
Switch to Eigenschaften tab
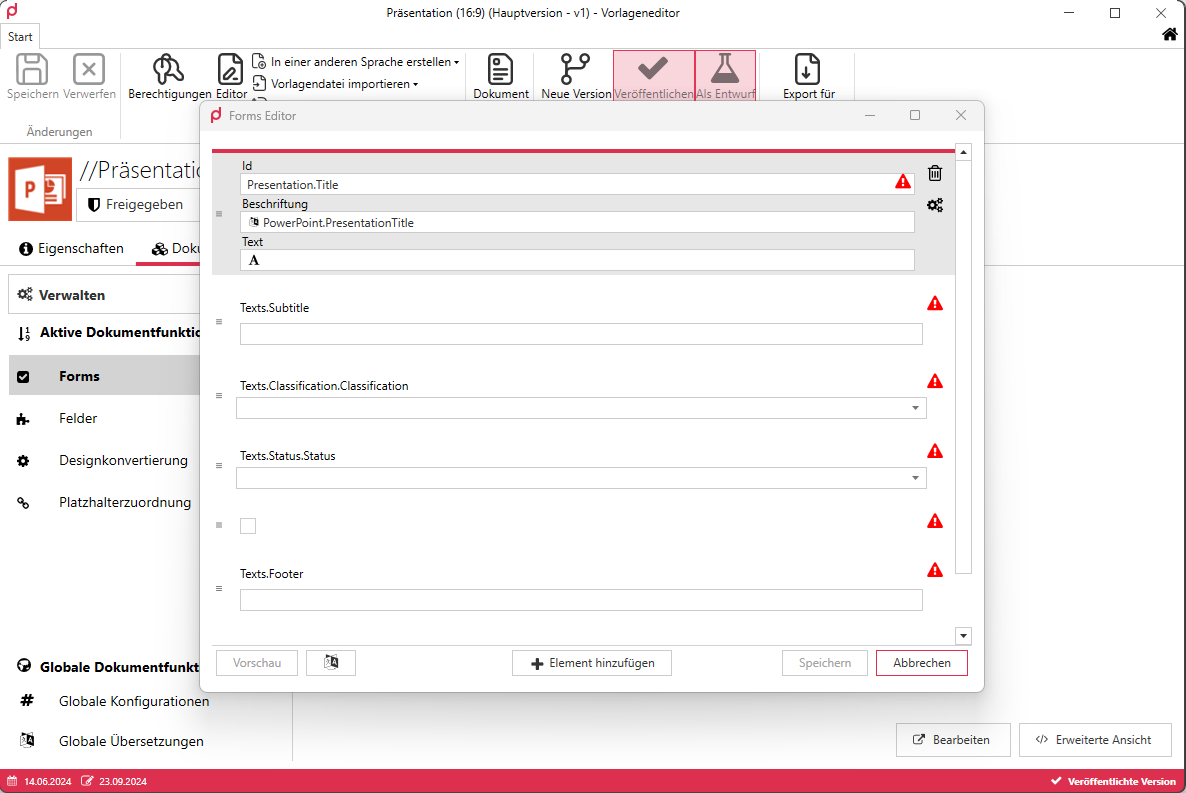72,248
